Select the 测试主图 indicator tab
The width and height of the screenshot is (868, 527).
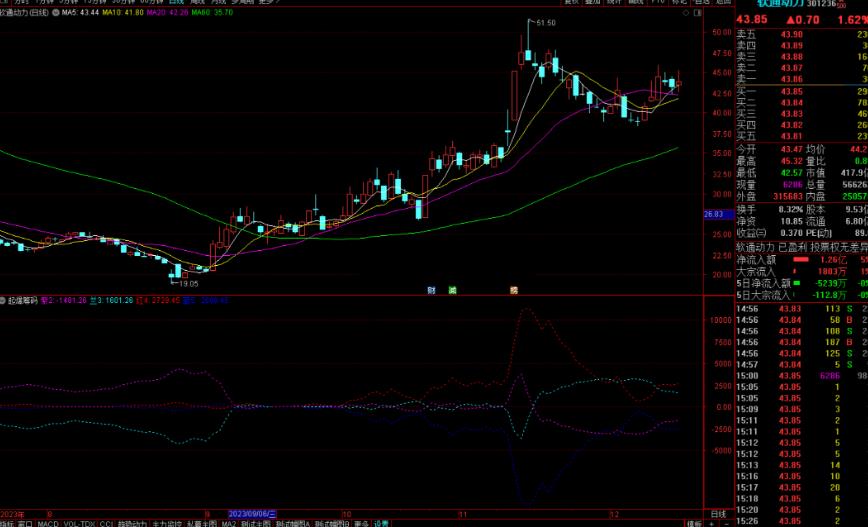tap(256, 523)
